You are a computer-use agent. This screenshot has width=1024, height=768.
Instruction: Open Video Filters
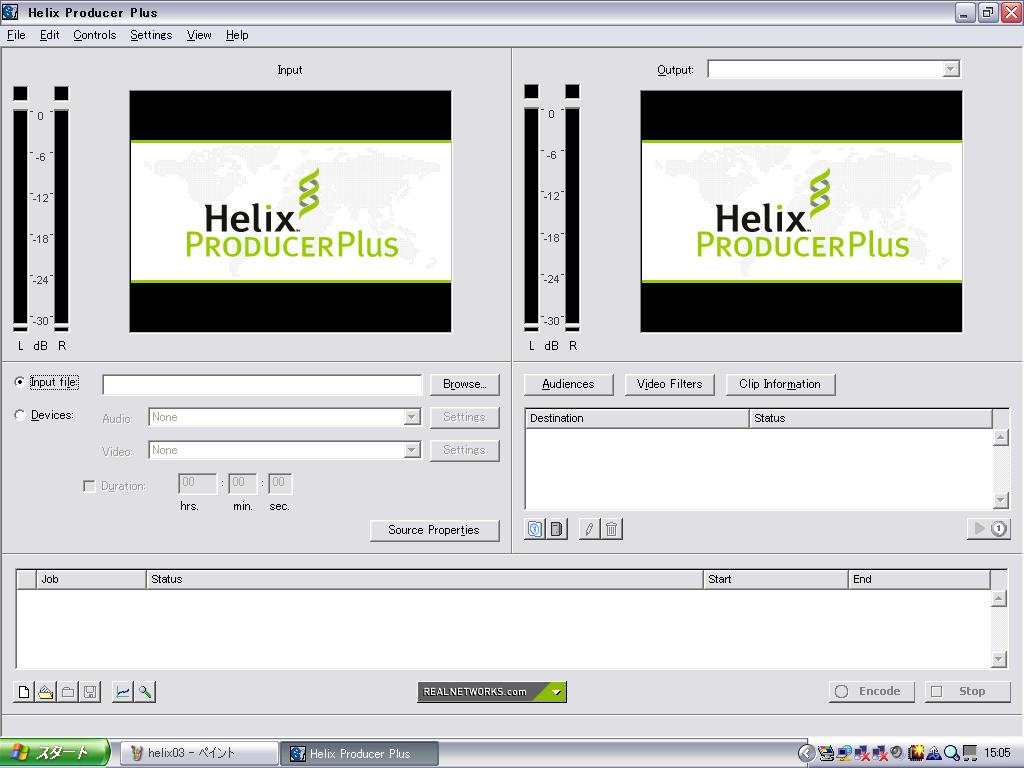pyautogui.click(x=669, y=384)
